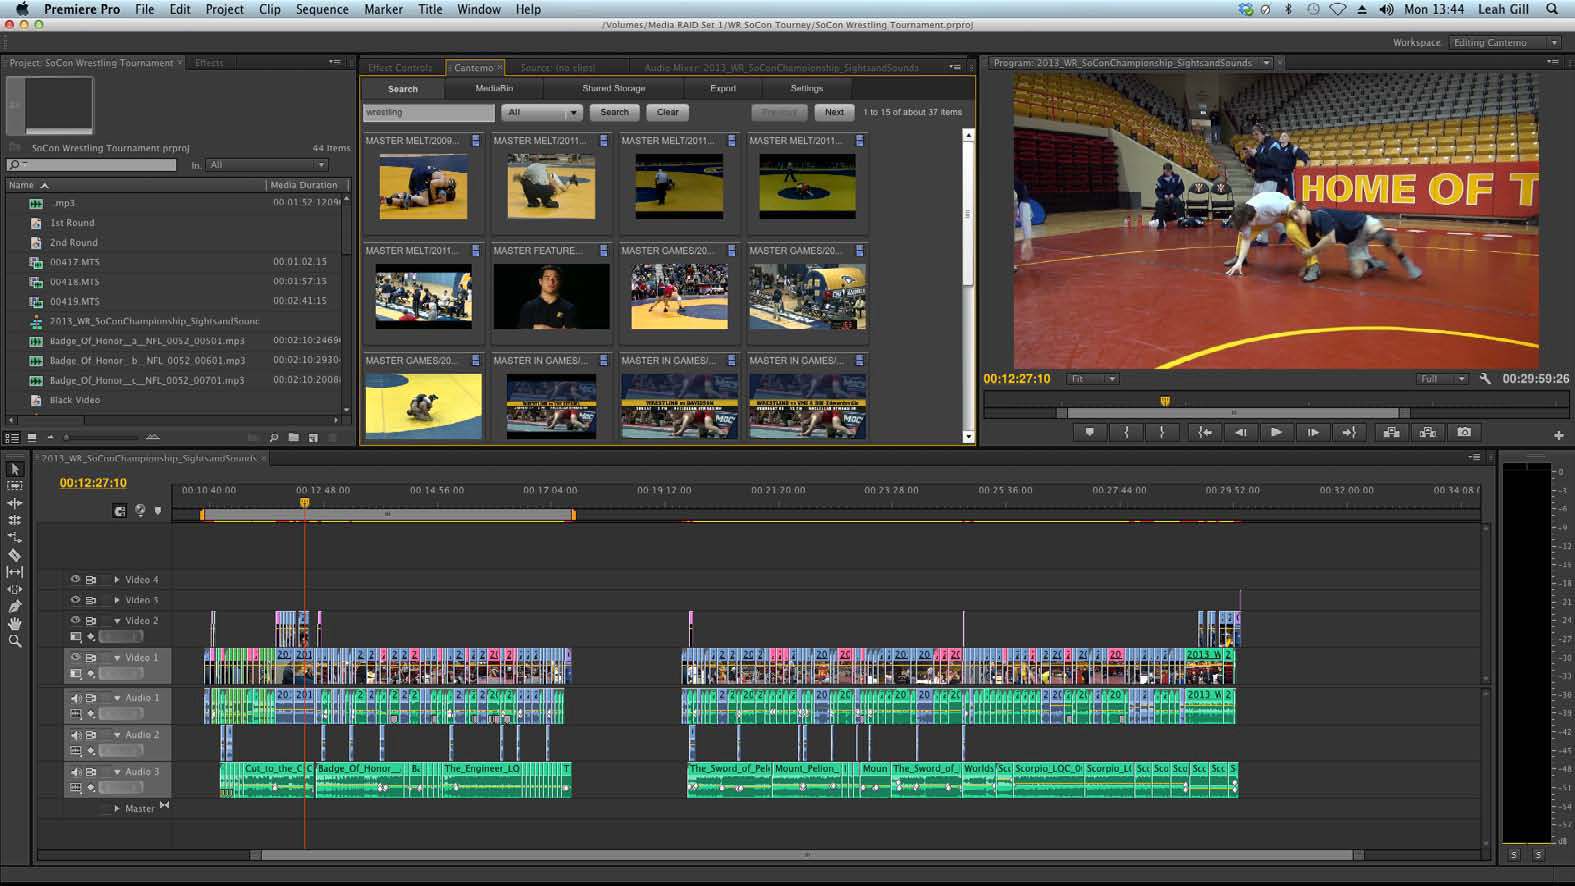
Task: Mute Audio 1 track with speaker toggle
Action: point(75,697)
